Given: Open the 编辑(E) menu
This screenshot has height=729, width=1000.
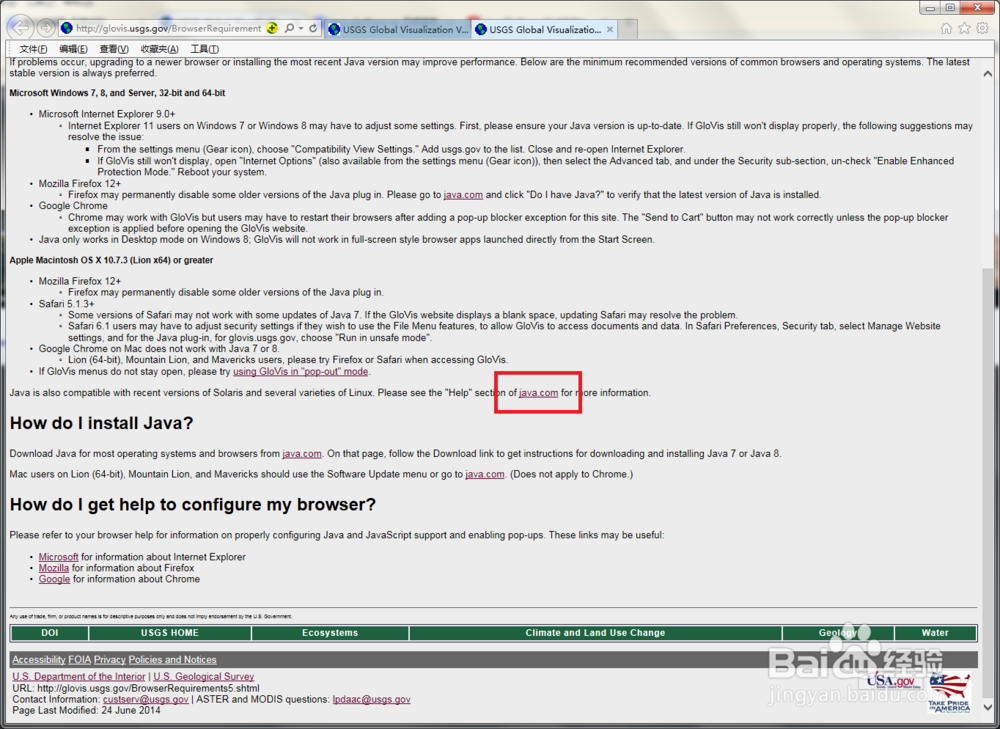Looking at the screenshot, I should pos(73,49).
